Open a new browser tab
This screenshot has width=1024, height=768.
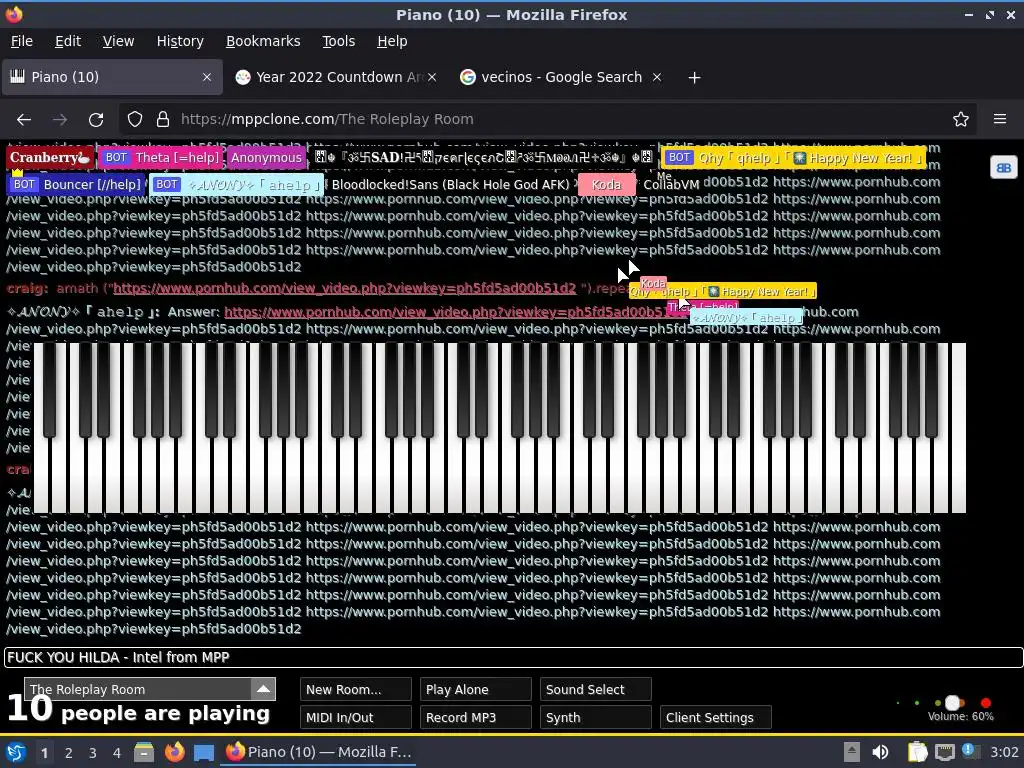[694, 78]
